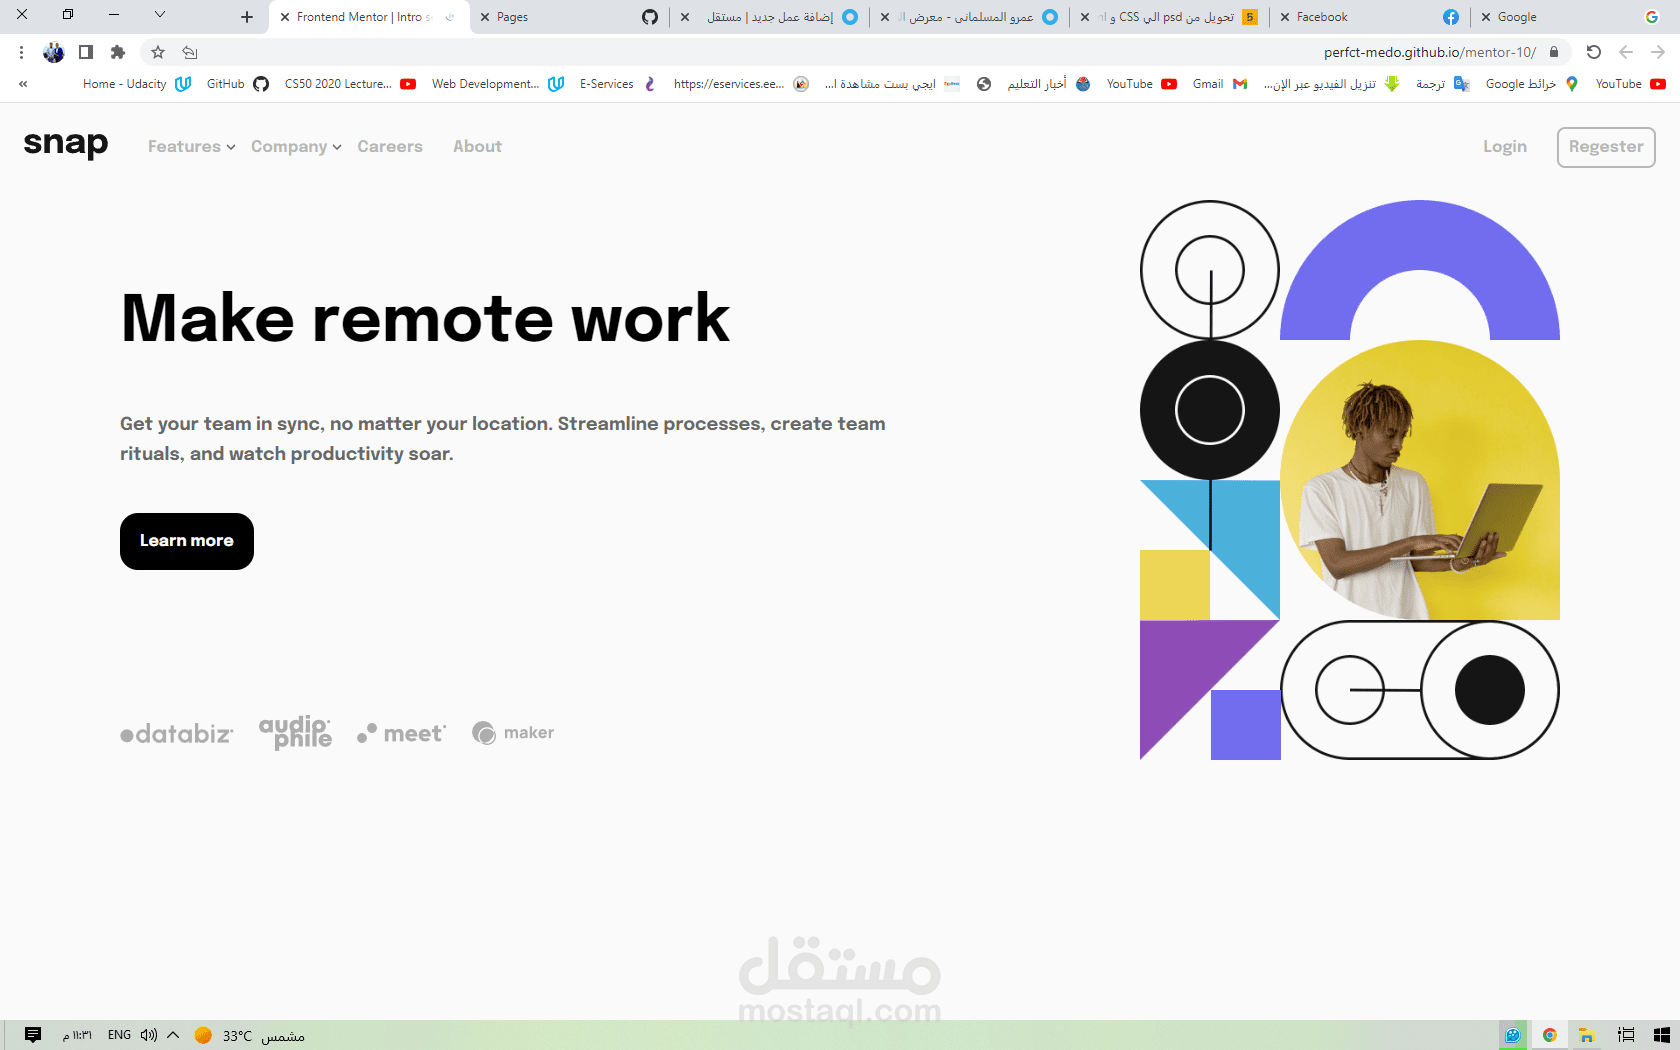Open Task View from the taskbar

[x=1624, y=1034]
